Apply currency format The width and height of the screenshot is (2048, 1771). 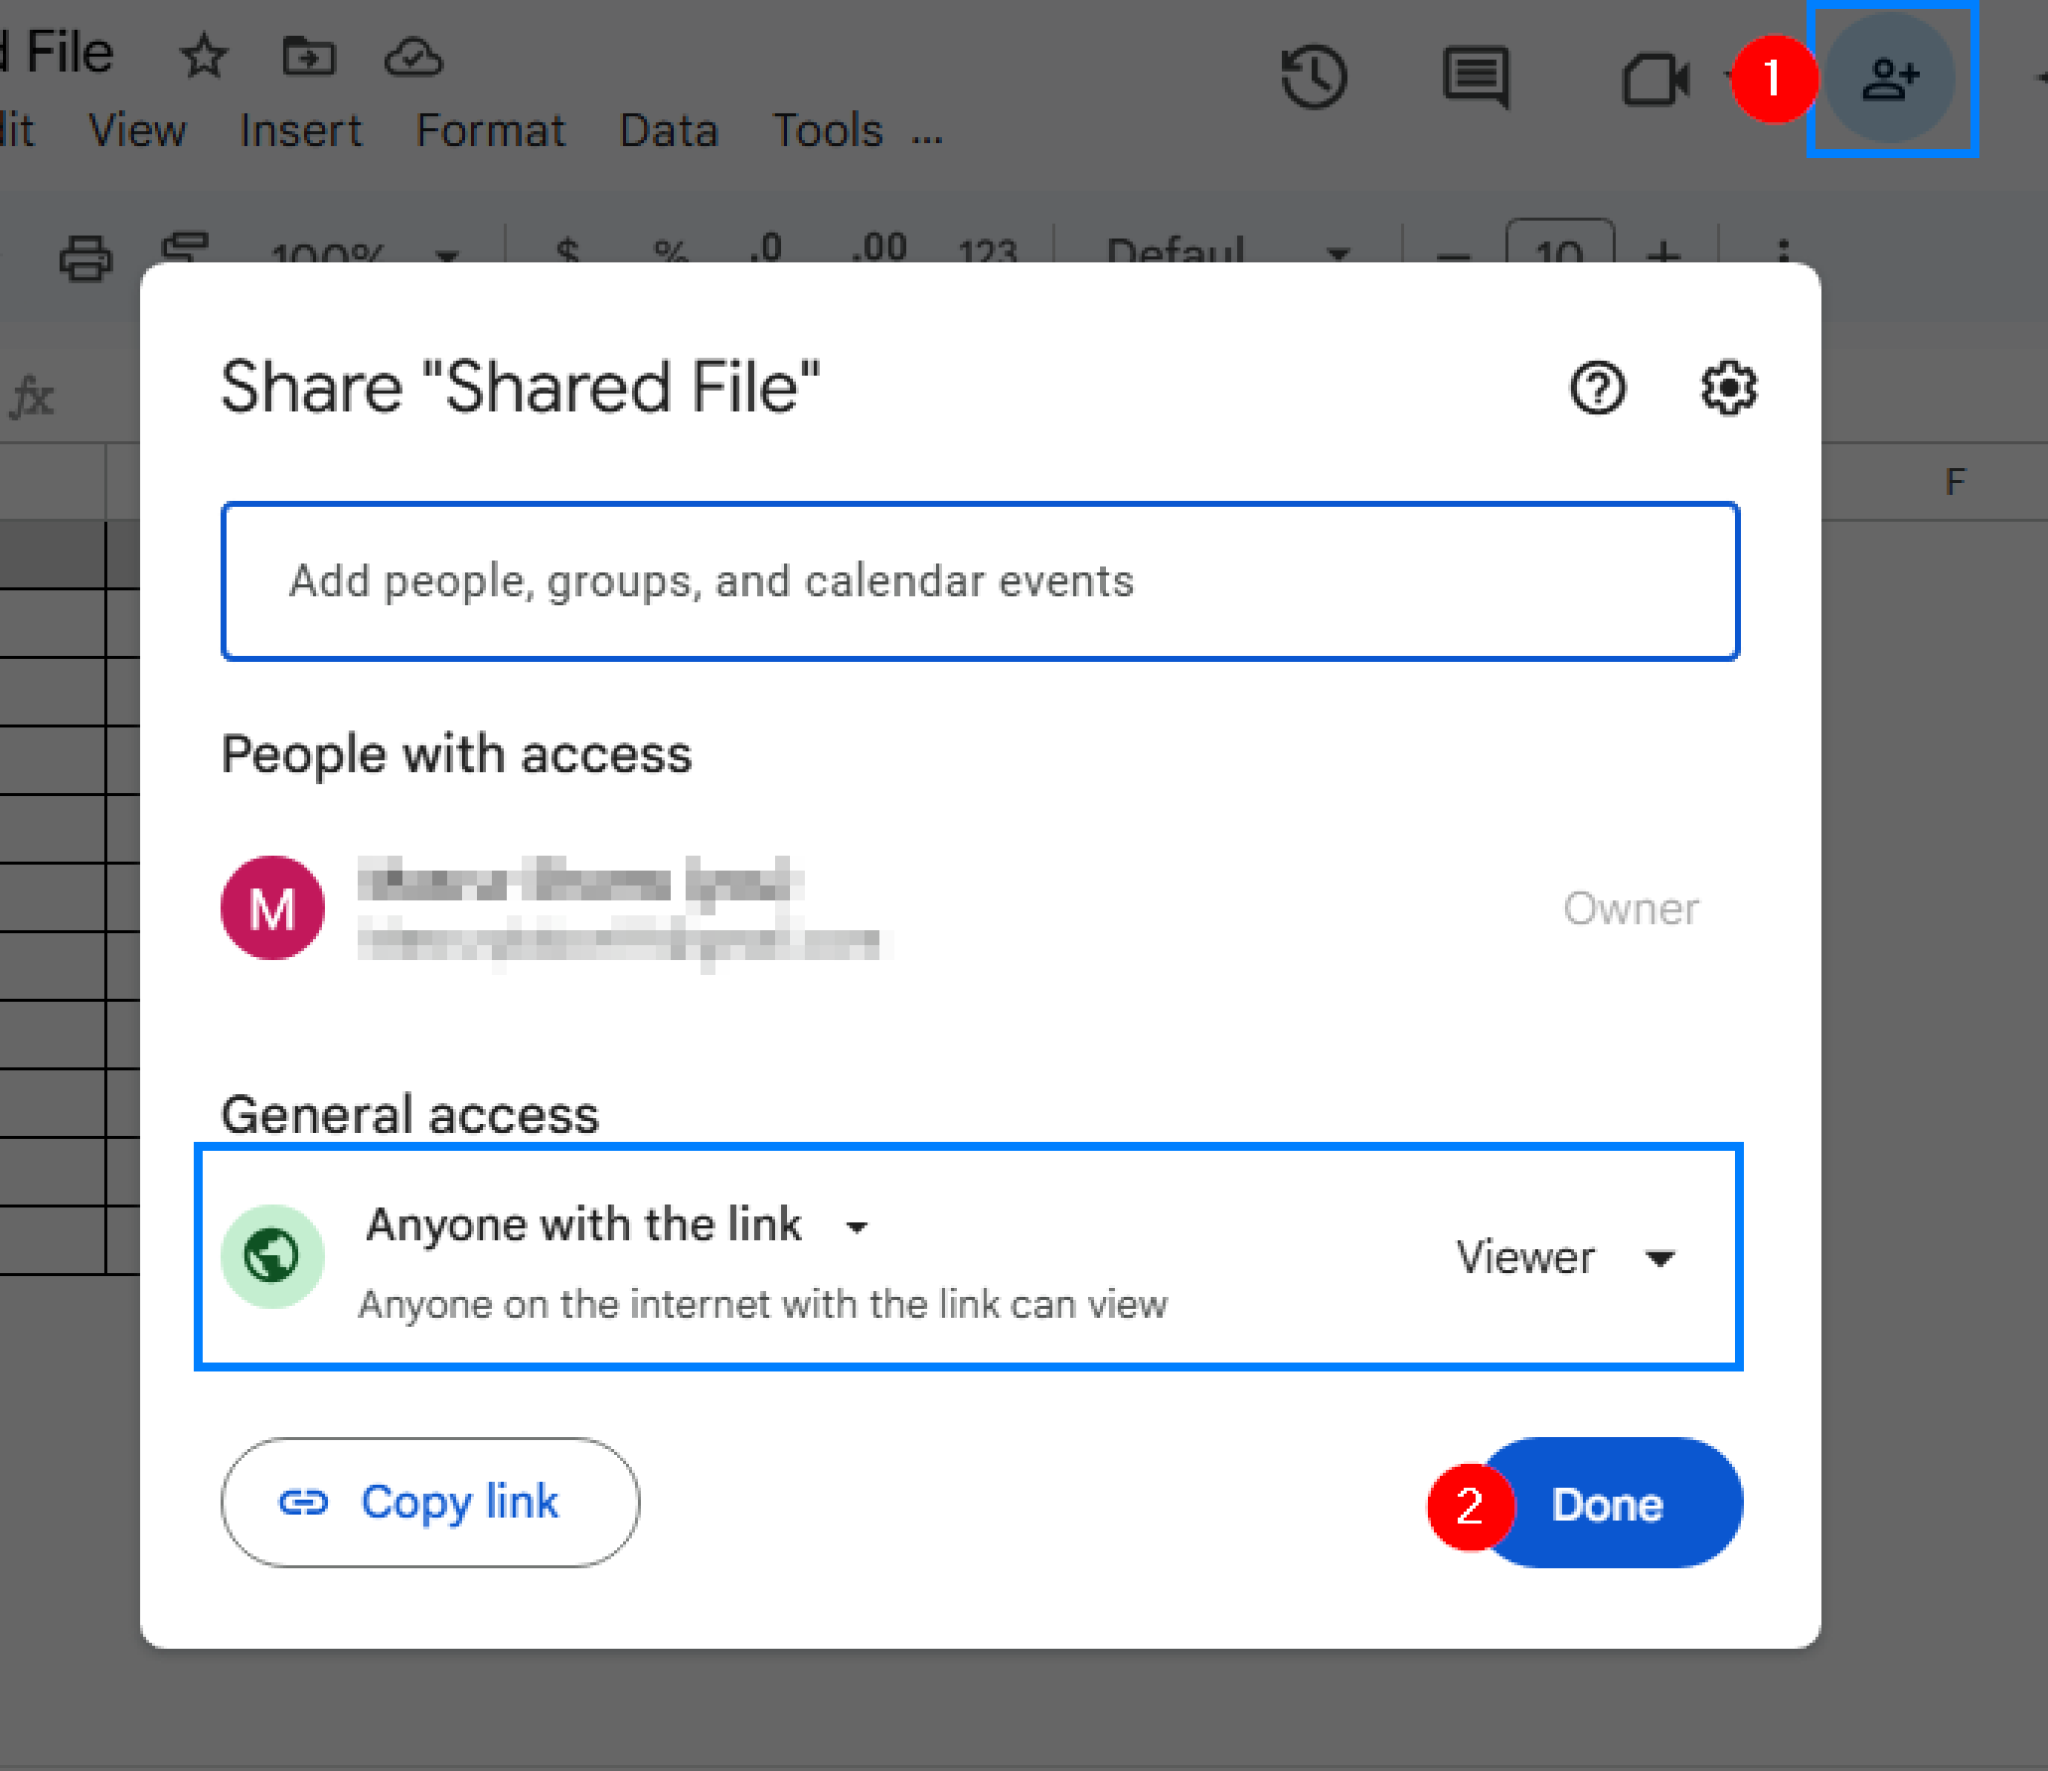[x=567, y=250]
